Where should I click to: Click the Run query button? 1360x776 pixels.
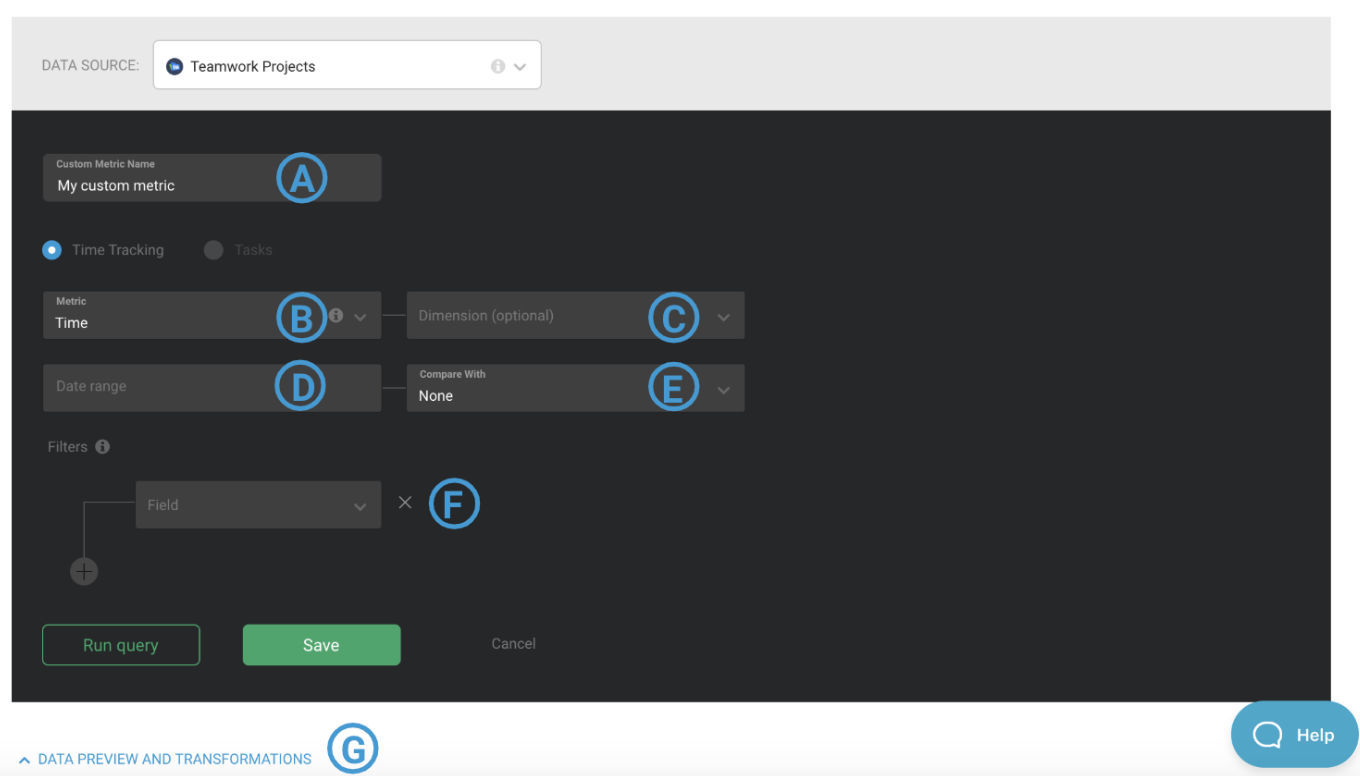[x=121, y=645]
